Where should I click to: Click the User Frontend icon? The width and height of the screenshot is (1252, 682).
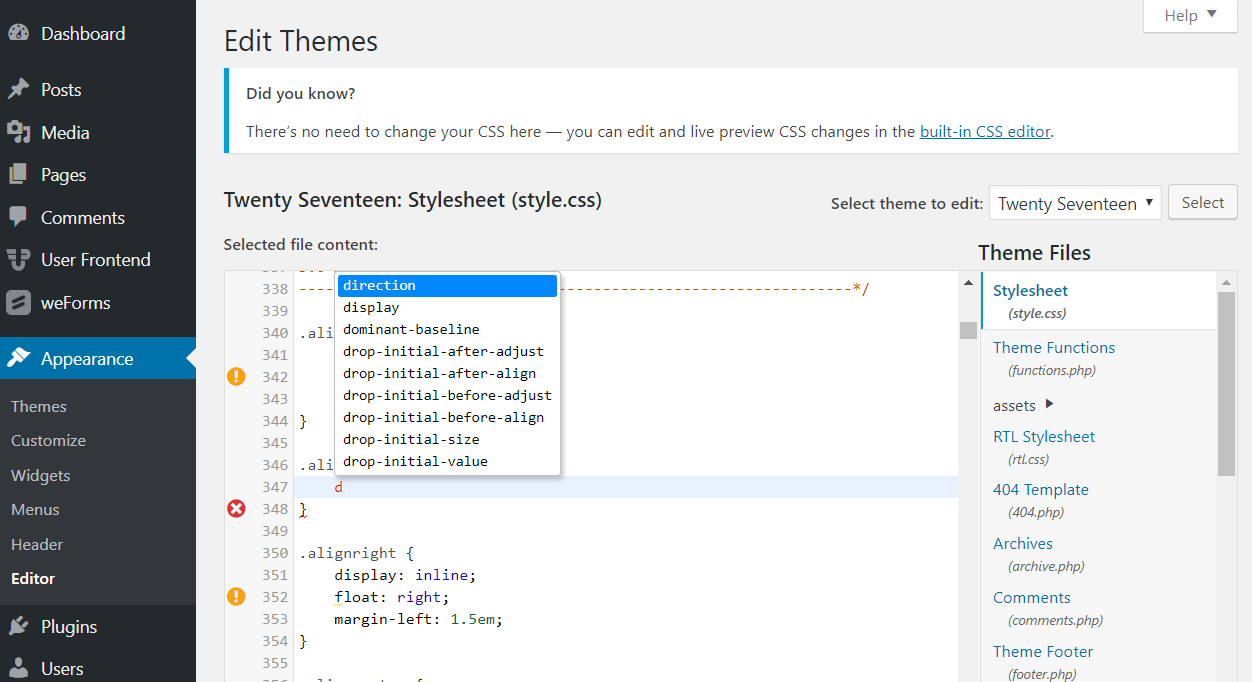click(18, 259)
